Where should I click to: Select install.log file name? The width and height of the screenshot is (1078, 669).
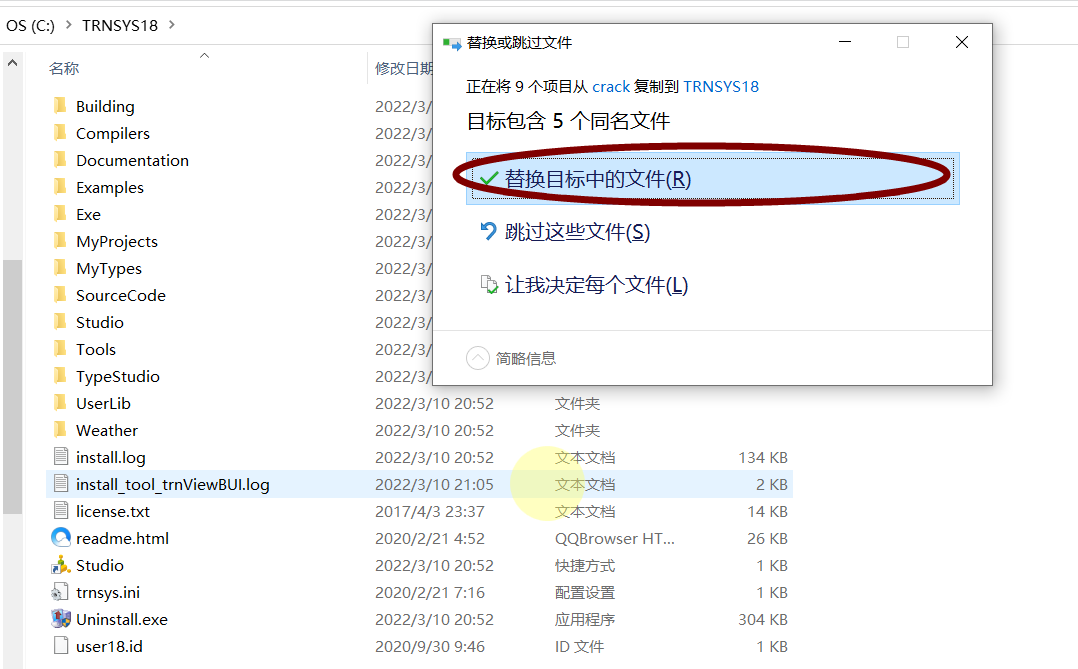[111, 457]
